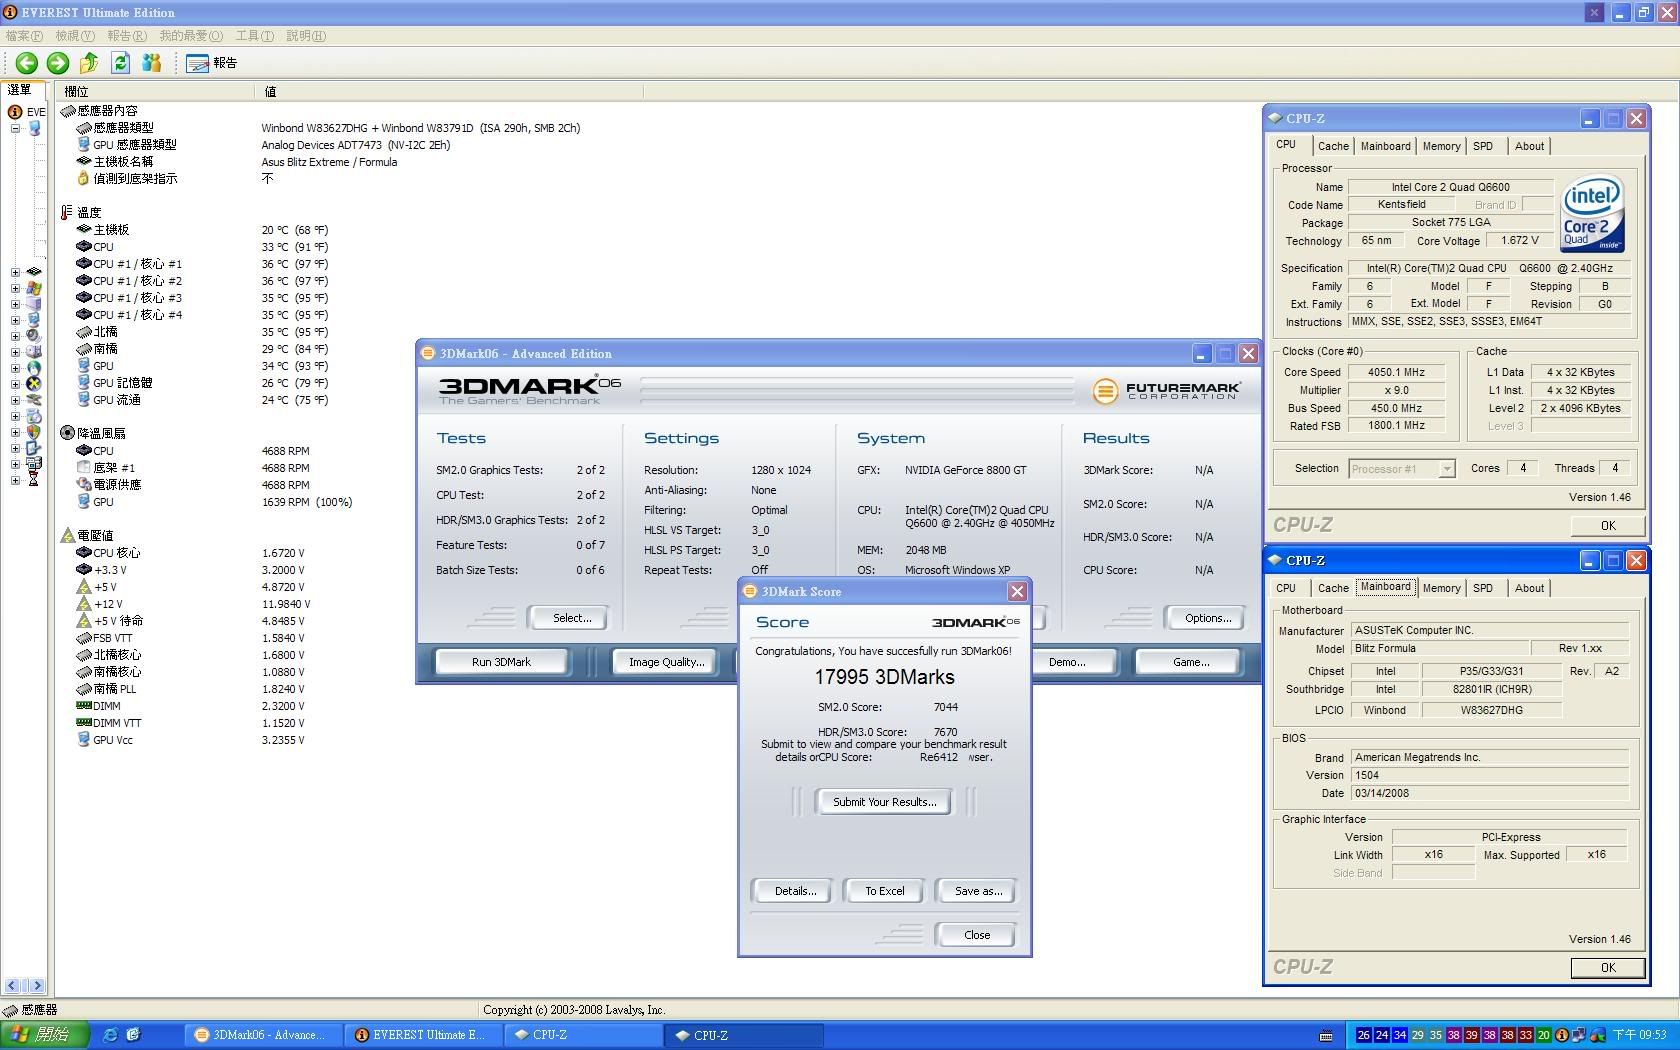The height and width of the screenshot is (1050, 1680).
Task: Click Image Quality... button in 3DMark06
Action: point(666,662)
